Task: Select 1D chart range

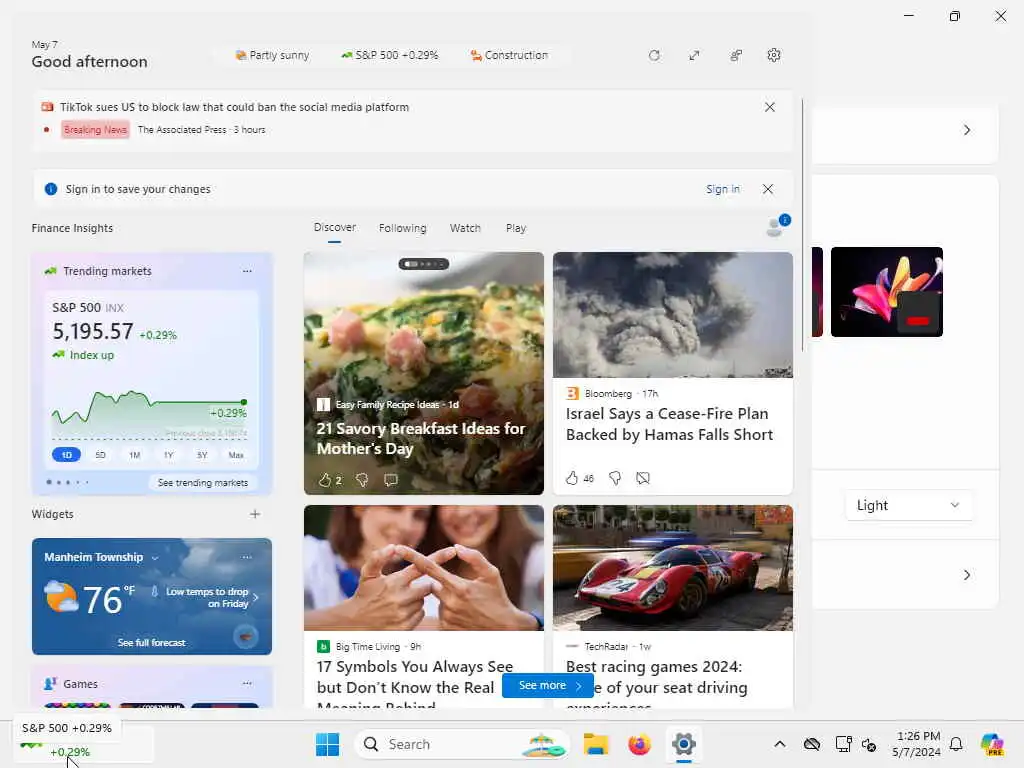Action: tap(67, 455)
